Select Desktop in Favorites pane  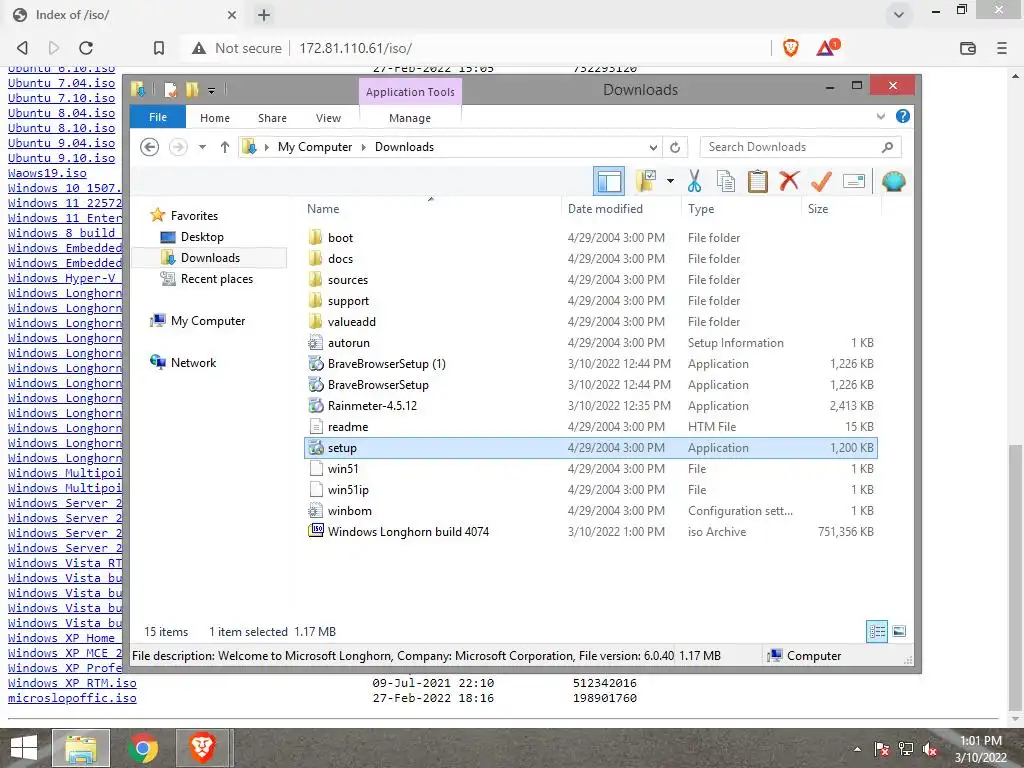click(x=202, y=237)
